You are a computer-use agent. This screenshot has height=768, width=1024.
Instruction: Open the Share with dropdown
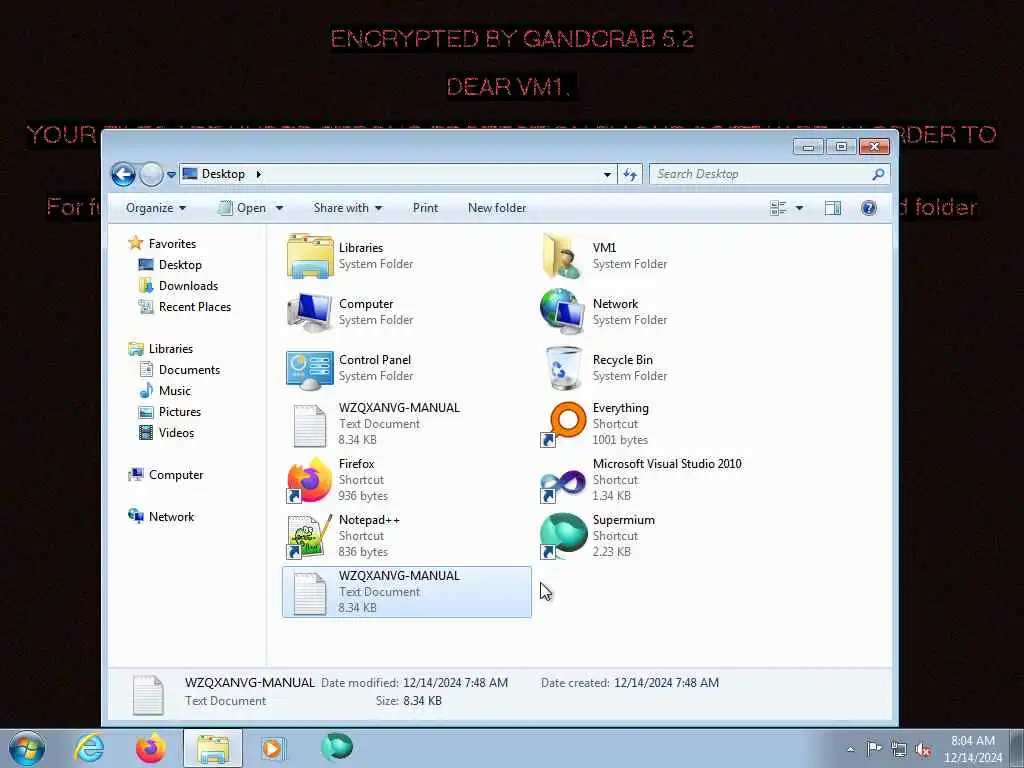tap(347, 208)
